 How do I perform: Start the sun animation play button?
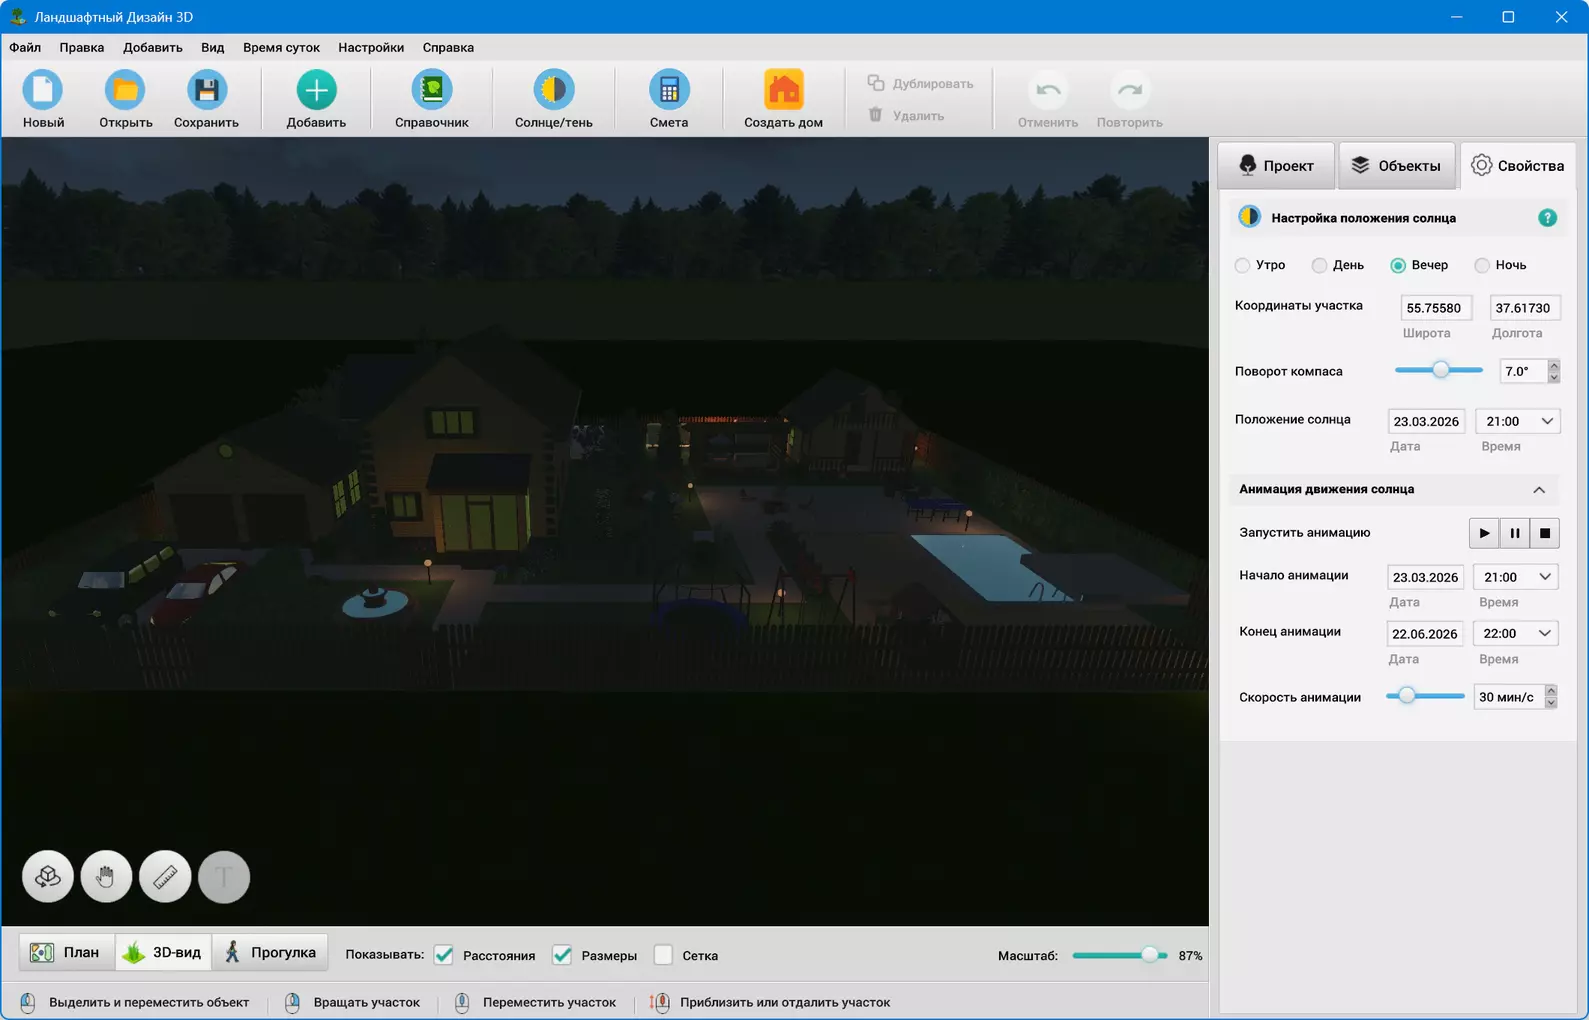(1484, 533)
